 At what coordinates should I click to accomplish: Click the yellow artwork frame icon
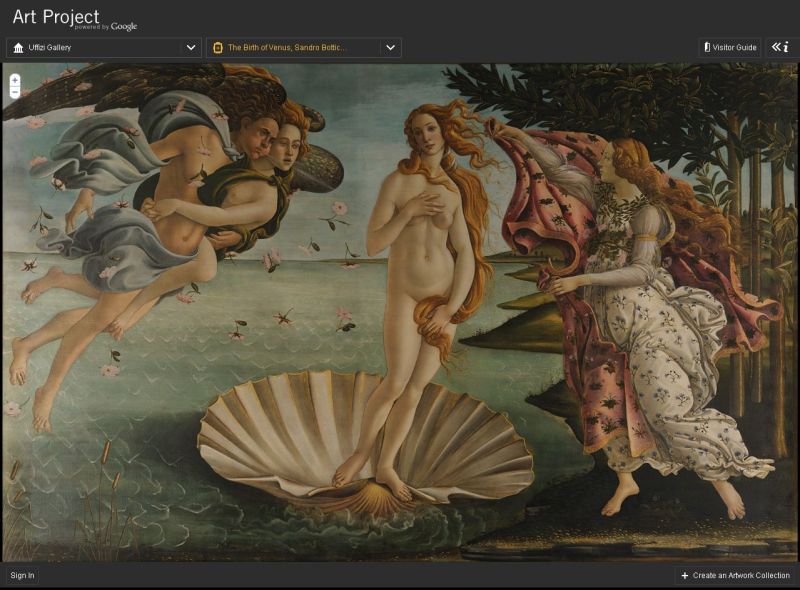pos(218,47)
